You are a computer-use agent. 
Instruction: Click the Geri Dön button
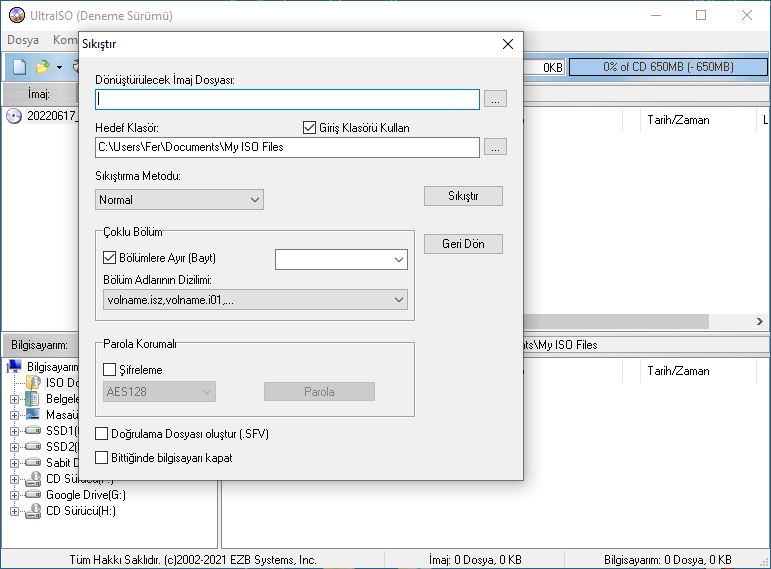(463, 244)
